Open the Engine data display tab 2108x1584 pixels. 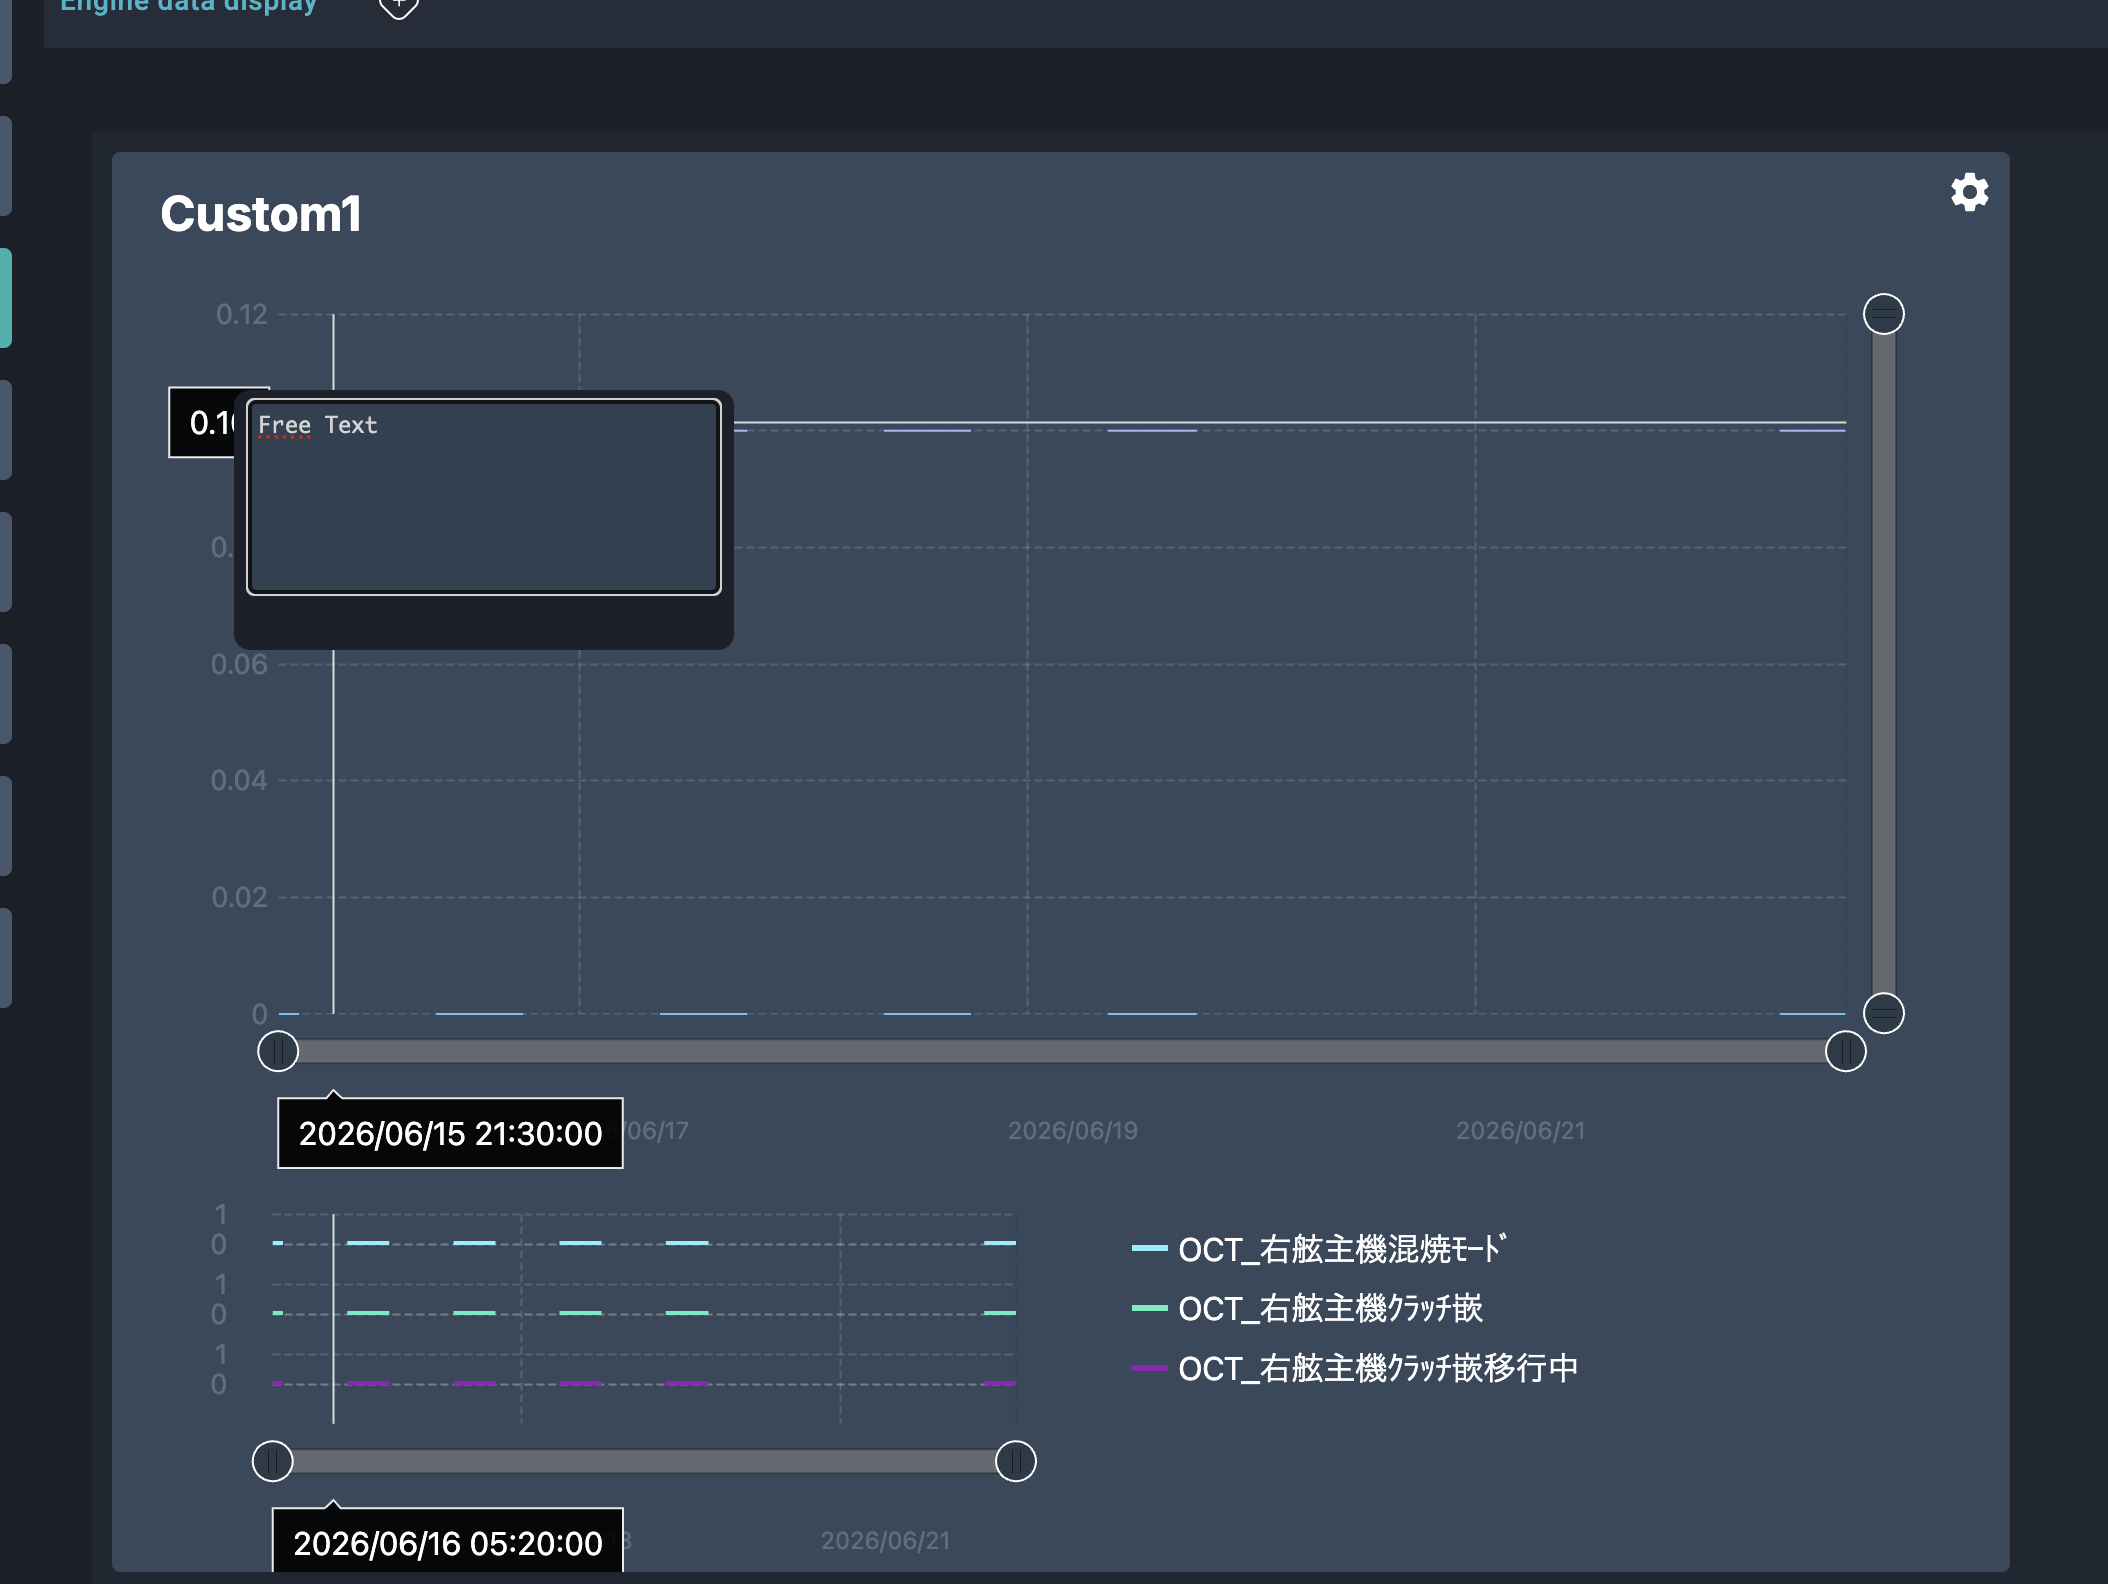coord(188,5)
